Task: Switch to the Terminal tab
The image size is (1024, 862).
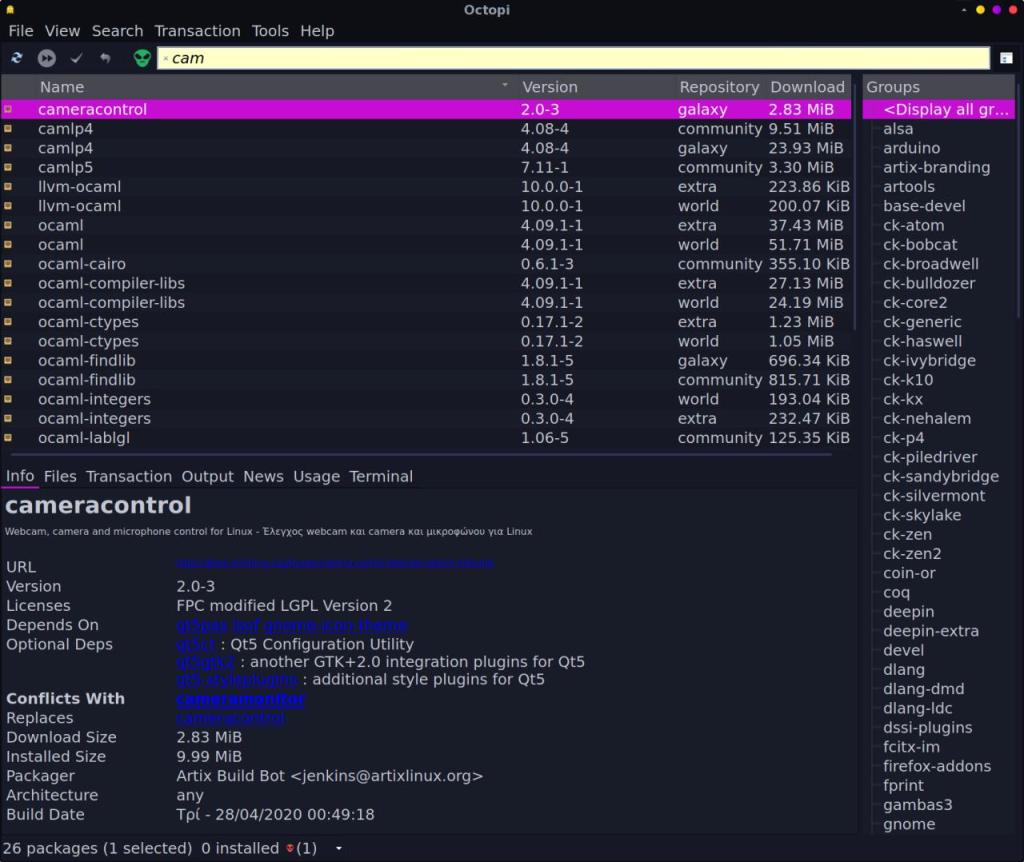Action: (x=381, y=476)
